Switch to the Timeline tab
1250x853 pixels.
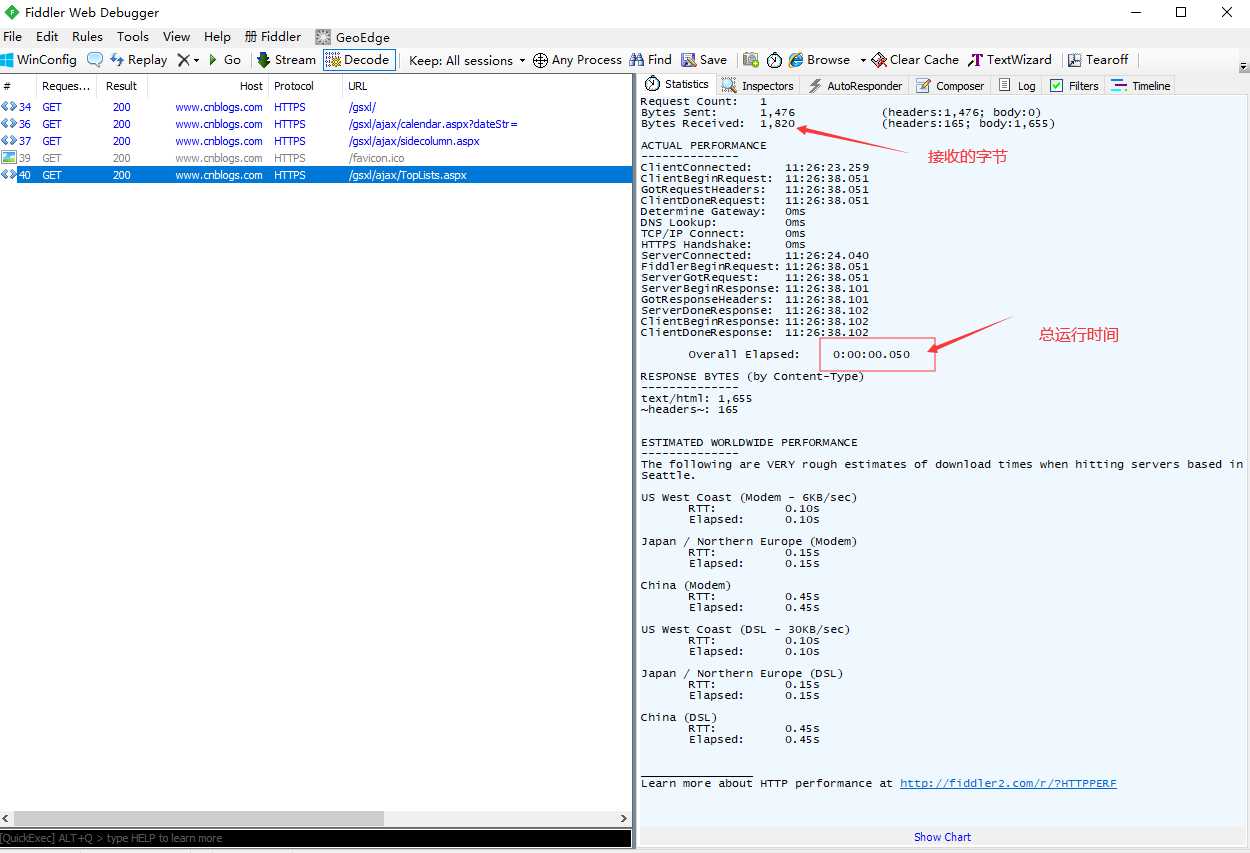(x=1141, y=86)
